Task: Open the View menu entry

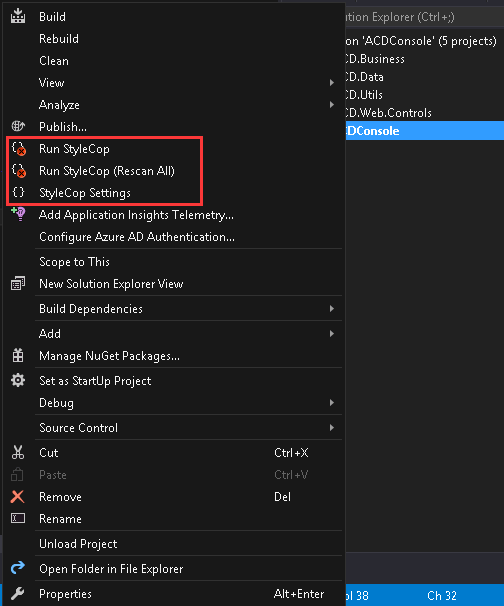Action: [x=174, y=83]
